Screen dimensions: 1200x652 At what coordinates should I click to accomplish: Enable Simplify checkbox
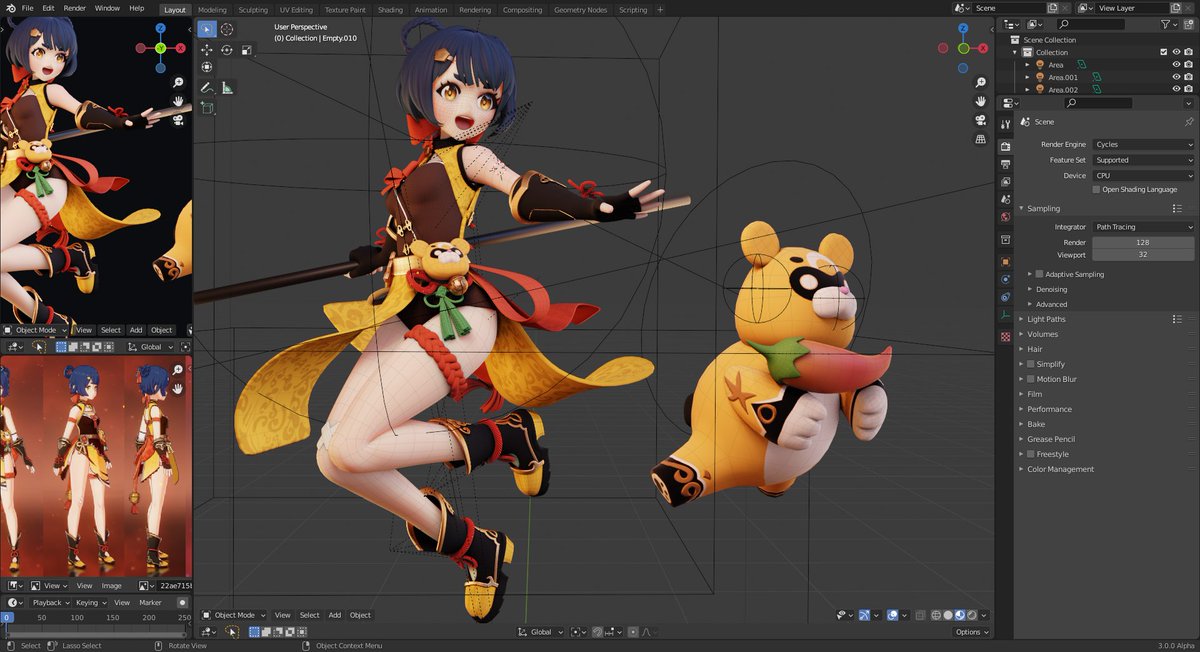pos(1031,364)
